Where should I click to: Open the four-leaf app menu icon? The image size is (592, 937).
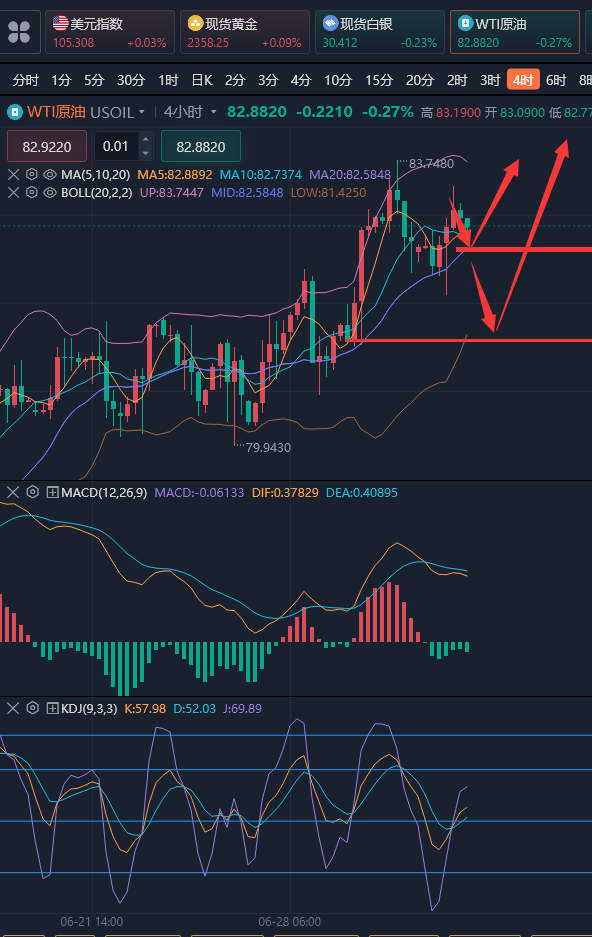pyautogui.click(x=19, y=32)
